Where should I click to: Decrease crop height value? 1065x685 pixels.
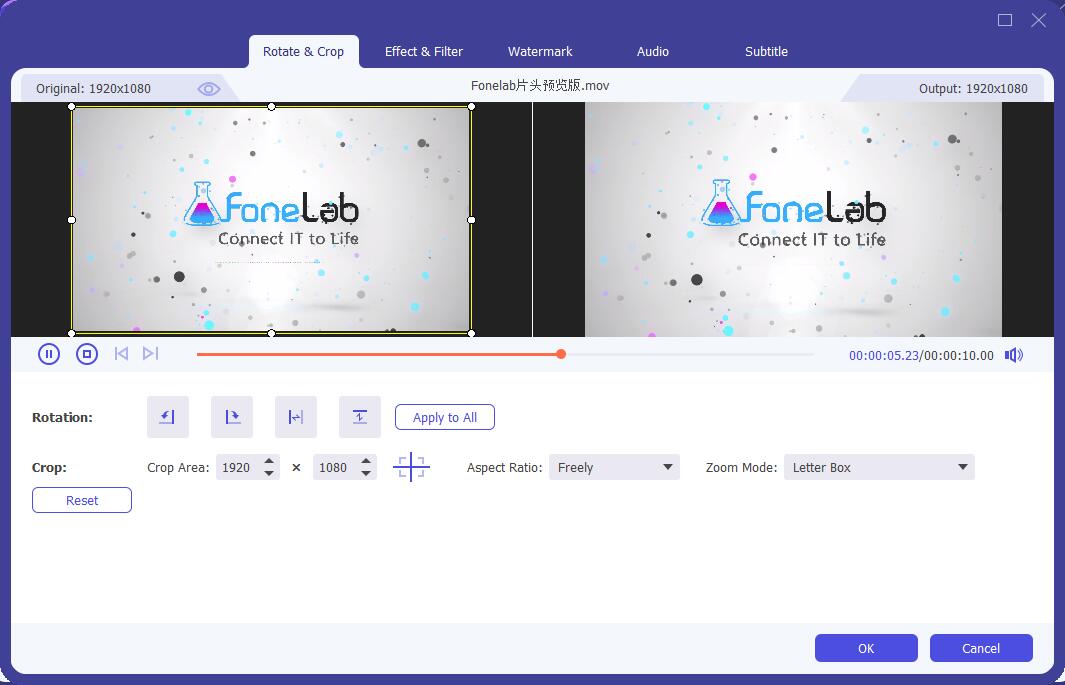(x=366, y=473)
